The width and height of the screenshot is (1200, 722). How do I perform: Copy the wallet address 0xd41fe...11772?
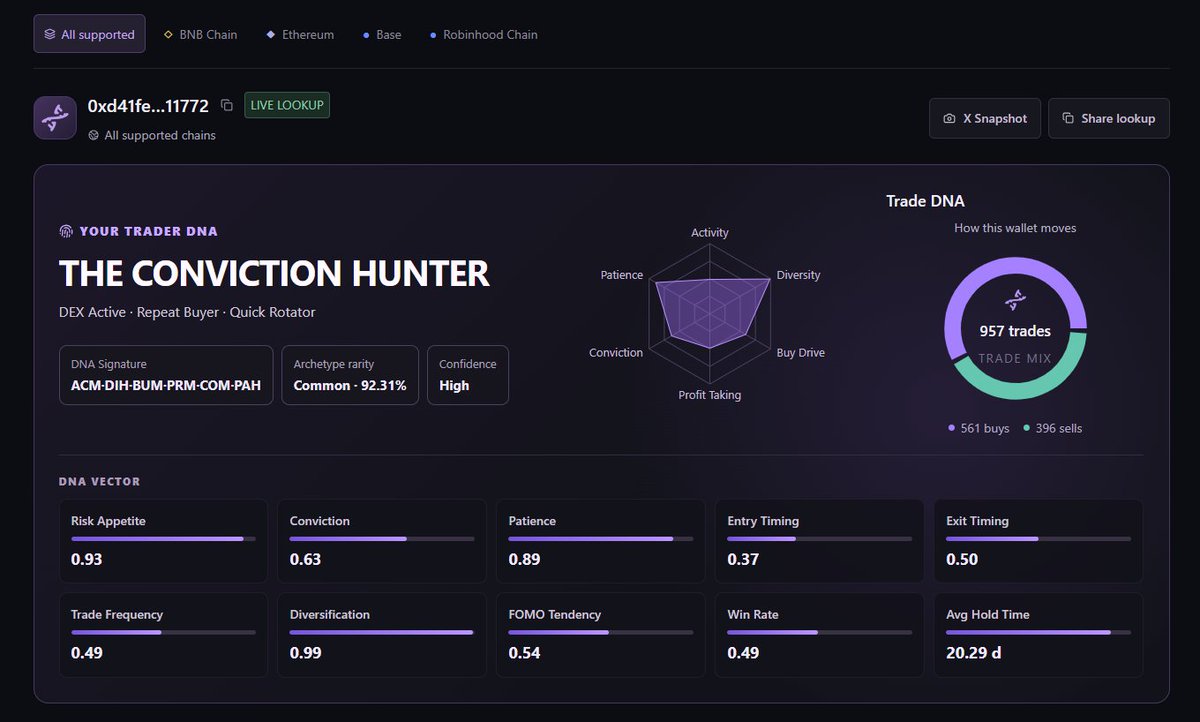tap(227, 105)
